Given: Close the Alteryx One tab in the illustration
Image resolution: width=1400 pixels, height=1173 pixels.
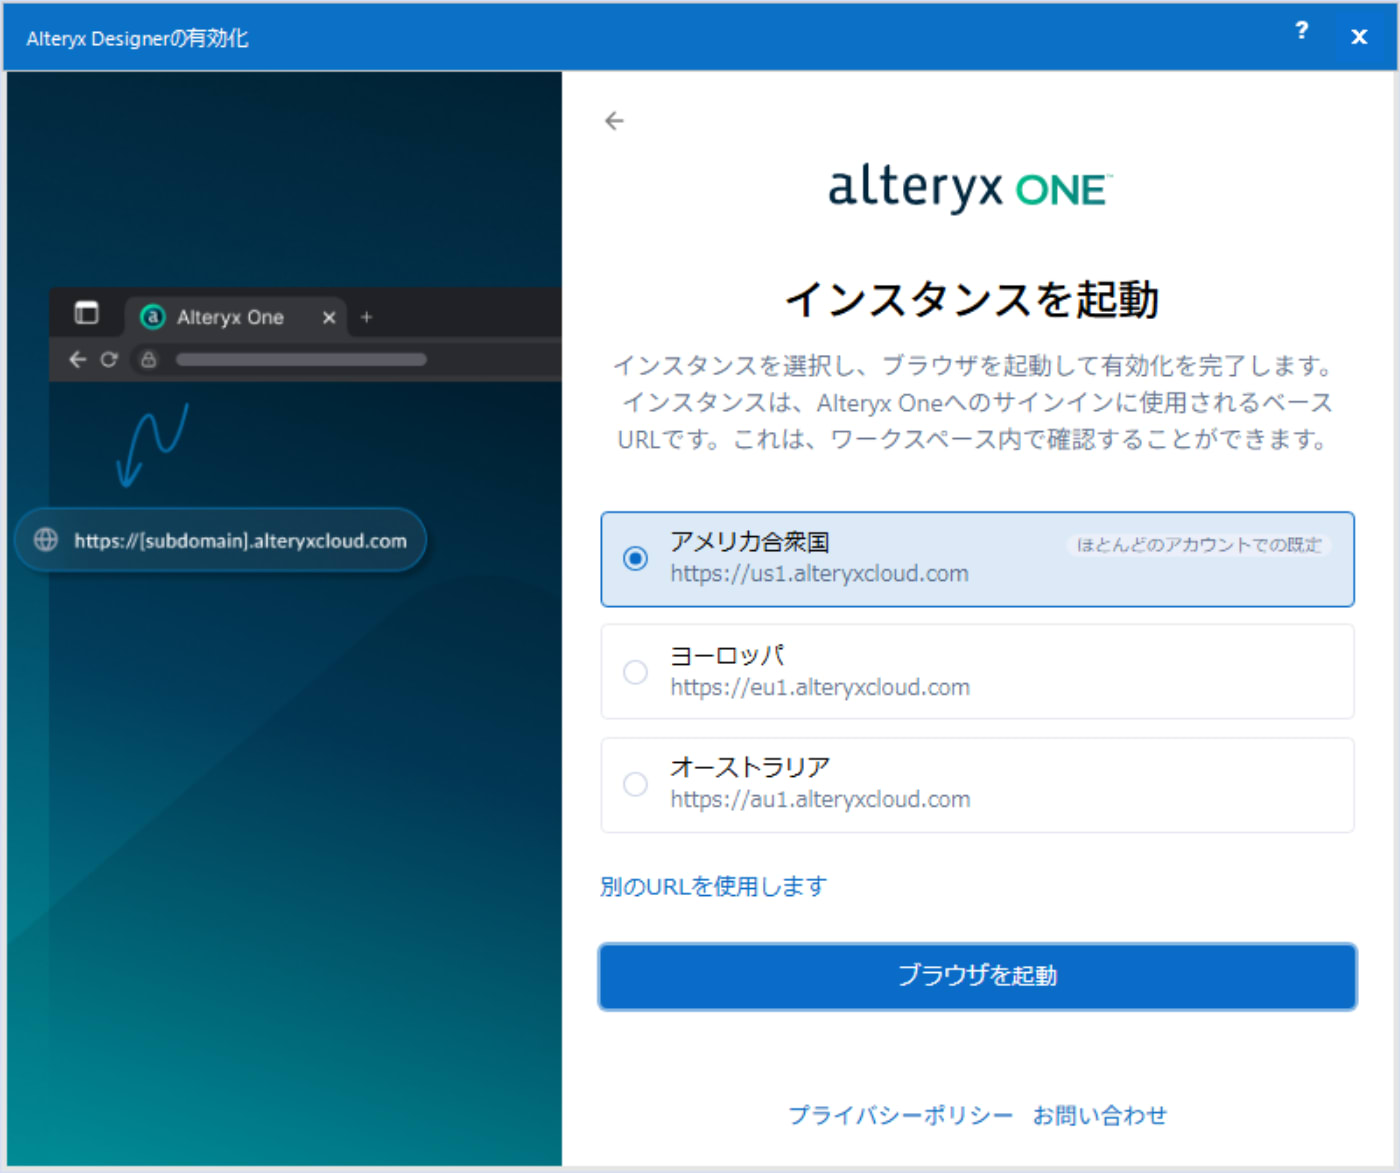Looking at the screenshot, I should [328, 317].
